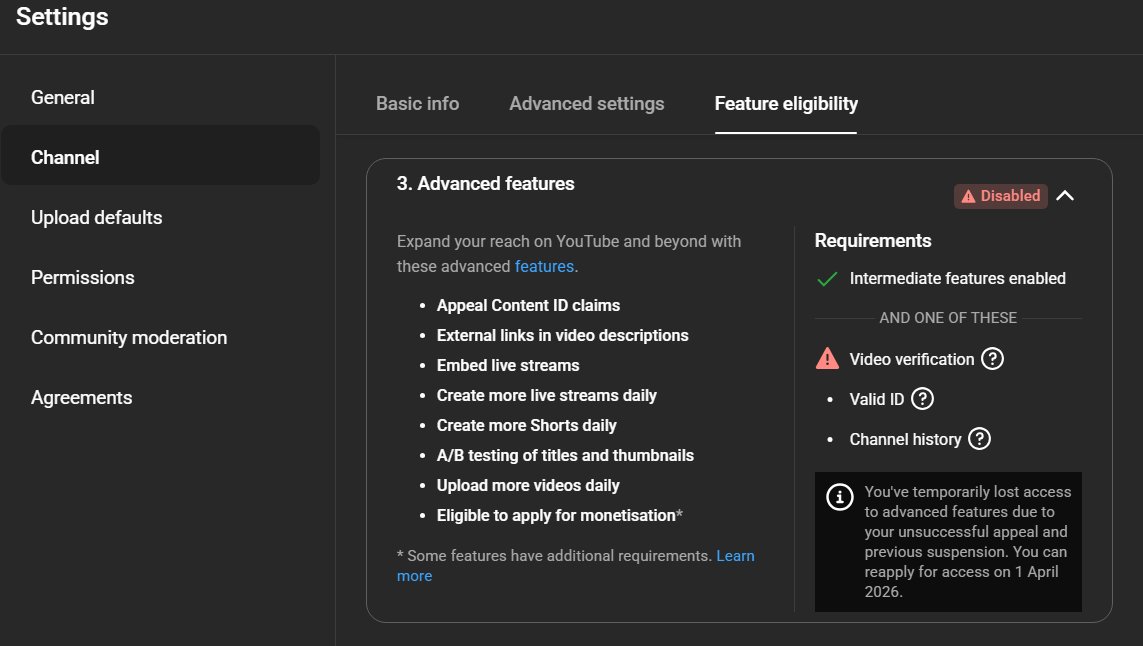This screenshot has height=646, width=1143.
Task: Click the red warning triangle beside Video verification
Action: (827, 358)
